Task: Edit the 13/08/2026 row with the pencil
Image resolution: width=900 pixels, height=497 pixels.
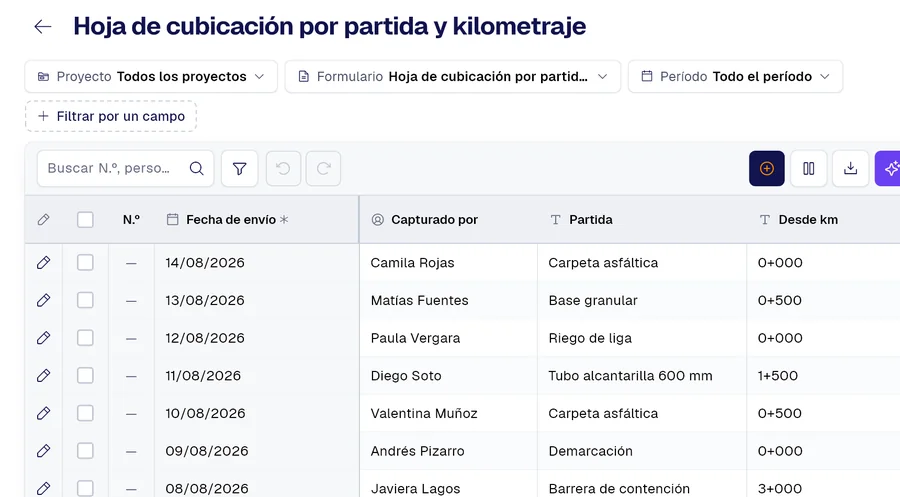Action: tap(43, 300)
